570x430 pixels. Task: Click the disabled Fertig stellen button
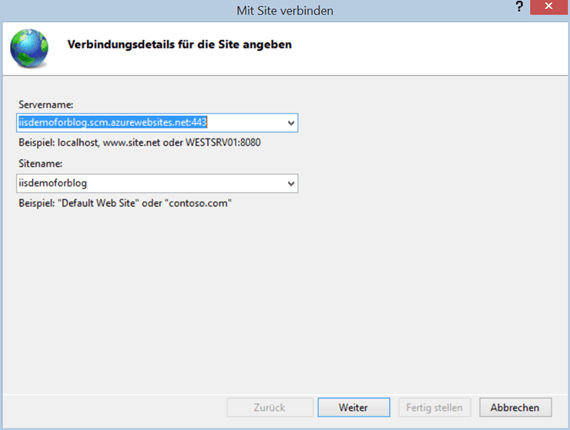pyautogui.click(x=434, y=407)
